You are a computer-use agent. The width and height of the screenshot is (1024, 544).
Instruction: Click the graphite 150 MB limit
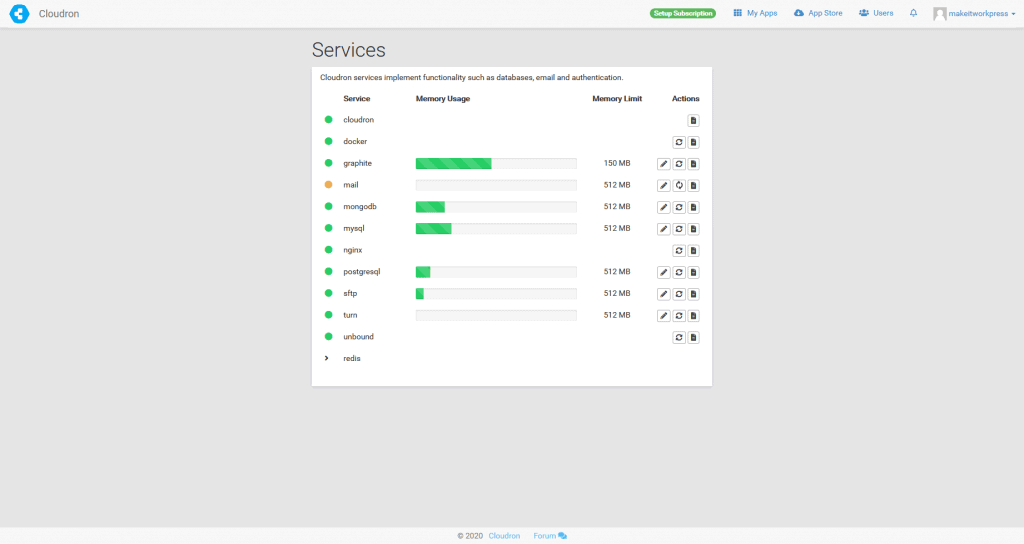point(617,163)
